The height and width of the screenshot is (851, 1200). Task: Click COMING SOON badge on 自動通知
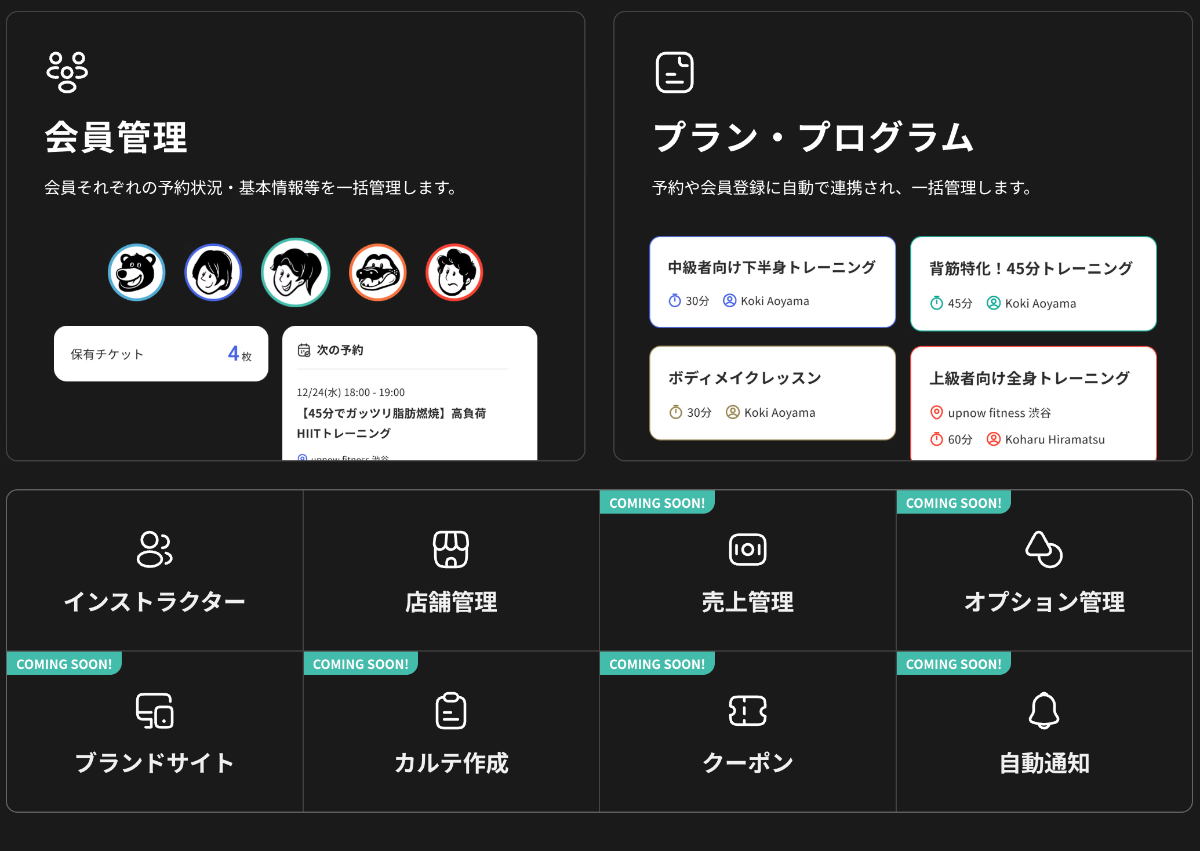point(954,664)
